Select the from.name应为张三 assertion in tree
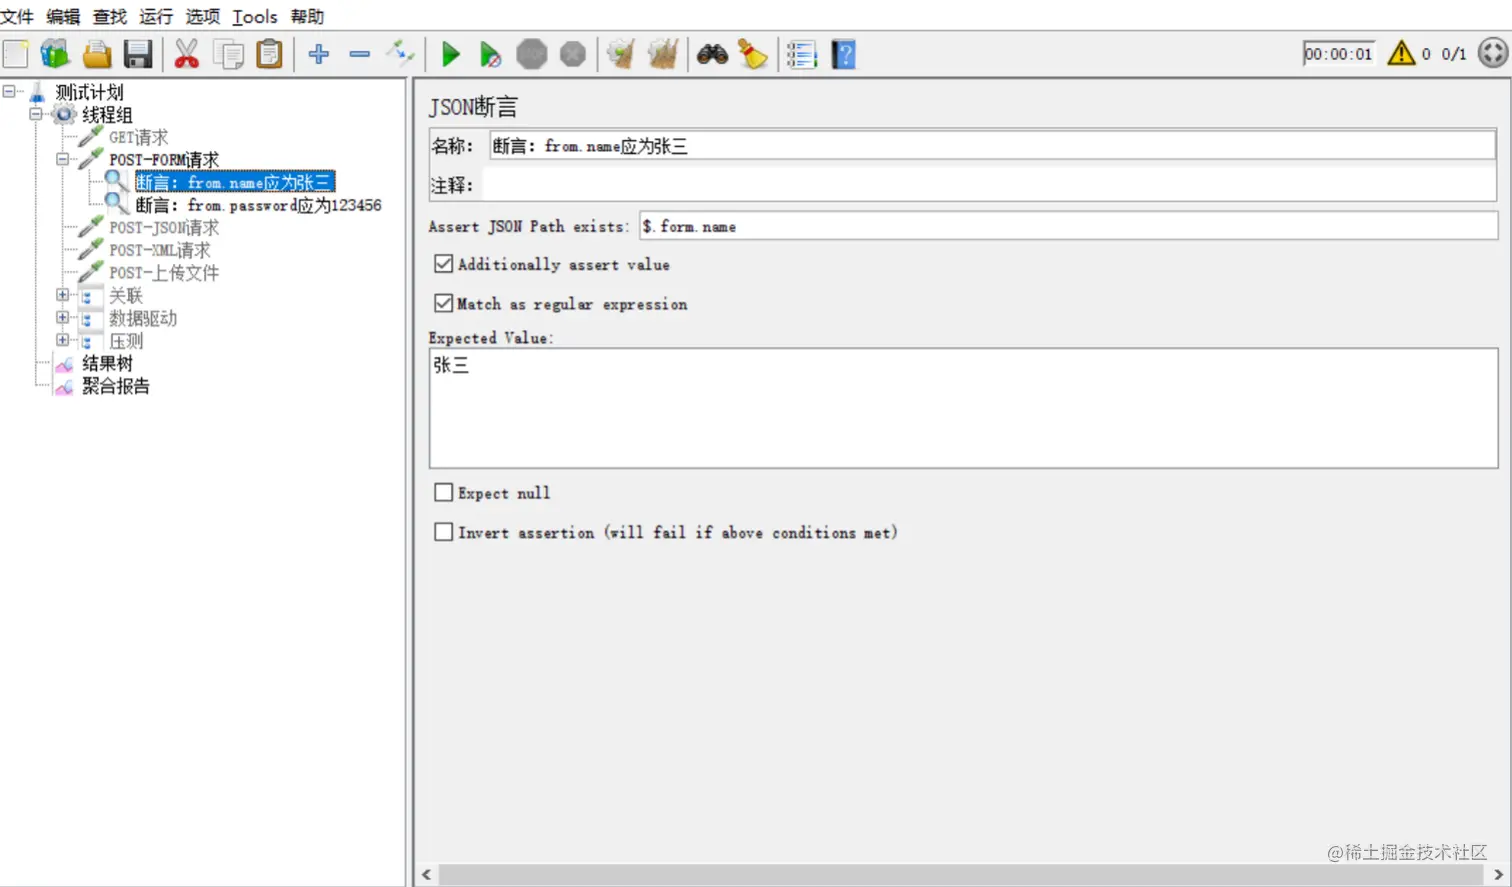Viewport: 1512px width, 887px height. pos(235,182)
